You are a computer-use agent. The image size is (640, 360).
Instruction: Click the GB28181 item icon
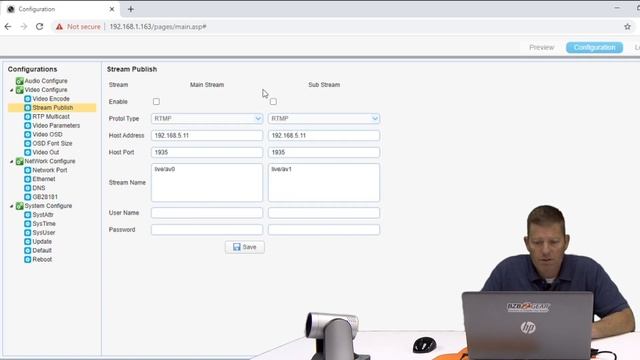[27, 197]
